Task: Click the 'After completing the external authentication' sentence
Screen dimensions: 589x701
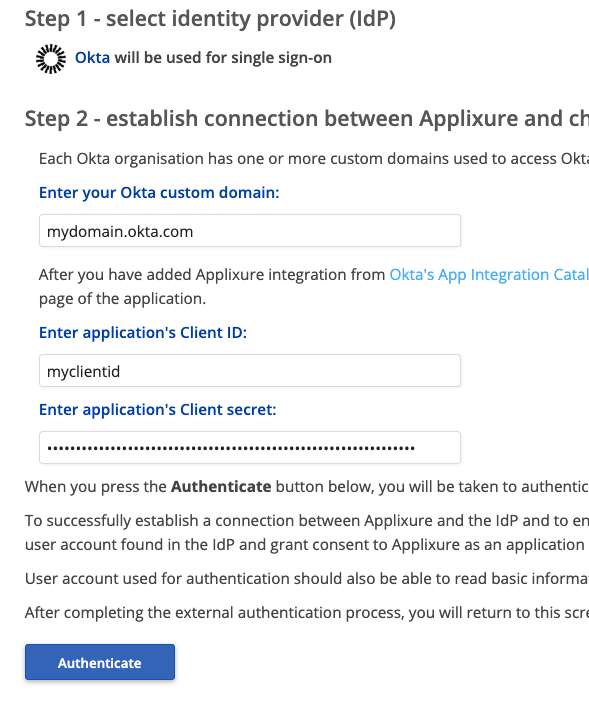Action: pos(307,612)
